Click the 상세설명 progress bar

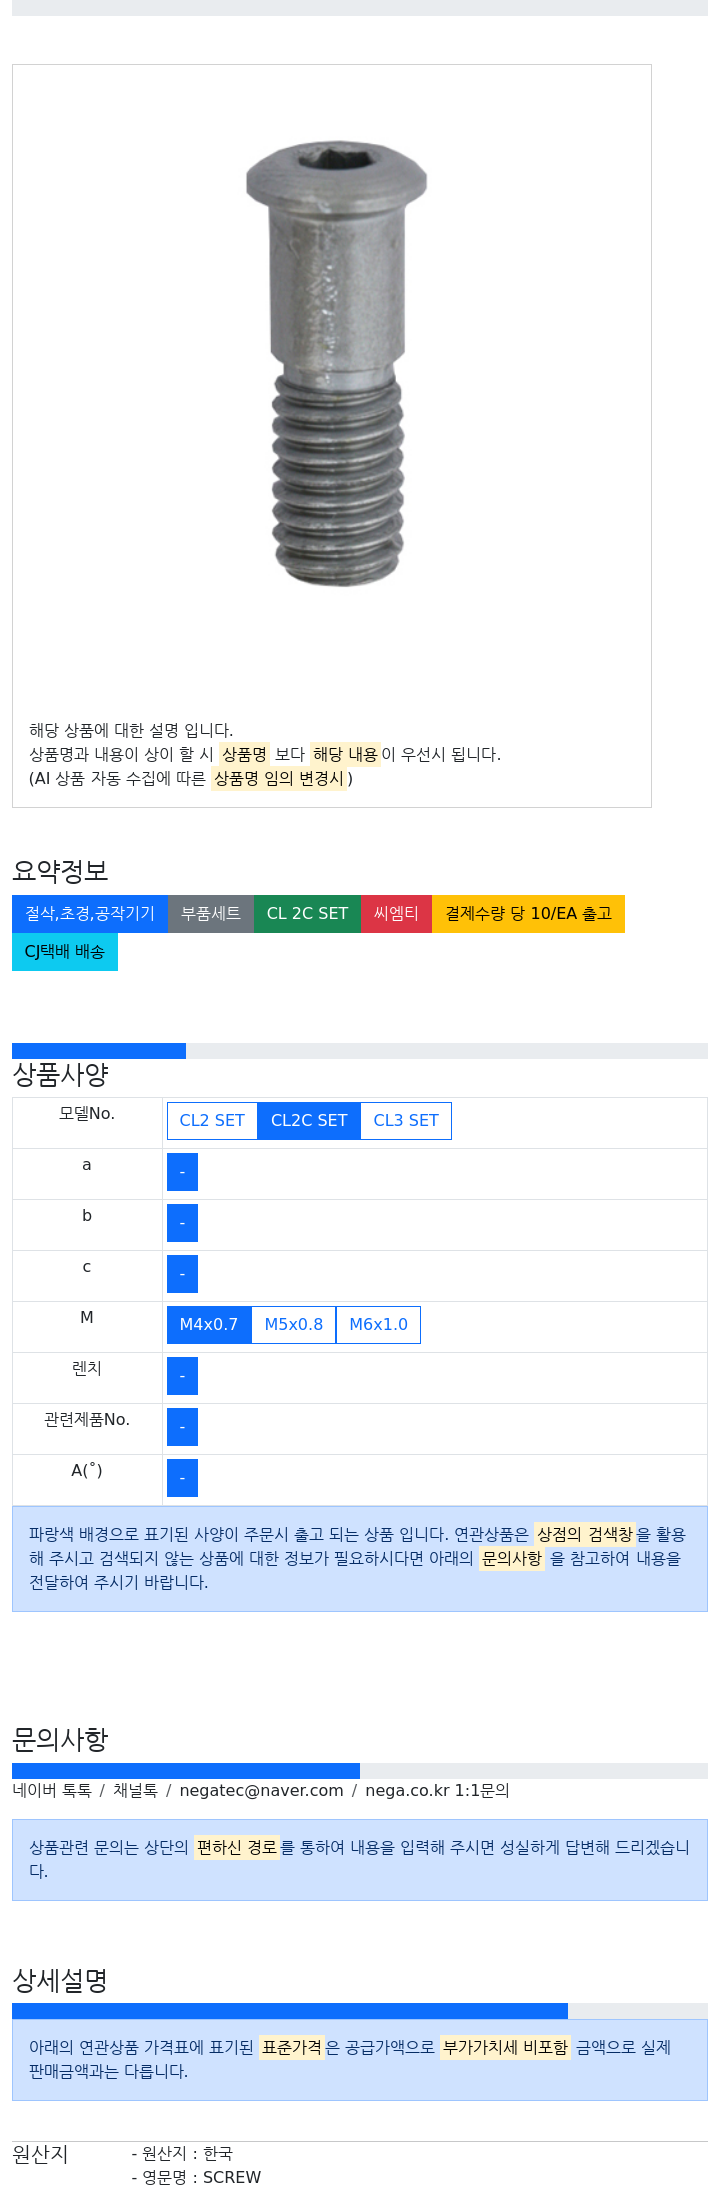click(x=360, y=2010)
